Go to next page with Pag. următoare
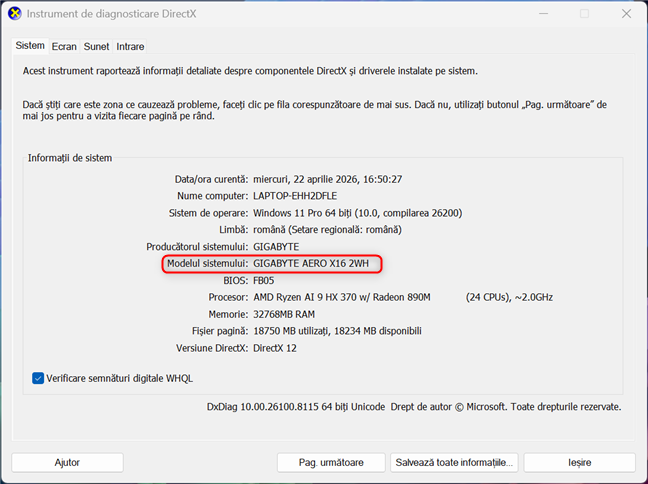This screenshot has width=648, height=484. pyautogui.click(x=331, y=462)
